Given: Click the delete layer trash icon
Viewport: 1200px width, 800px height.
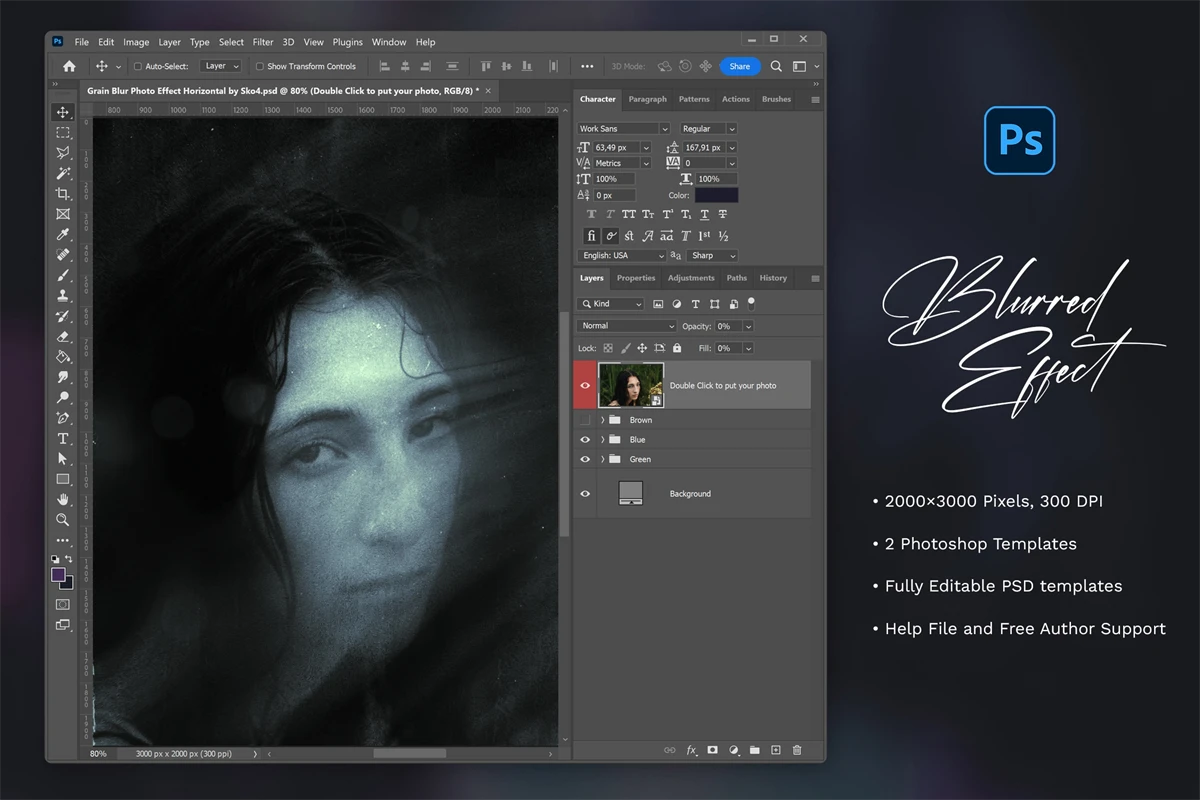Looking at the screenshot, I should click(797, 750).
